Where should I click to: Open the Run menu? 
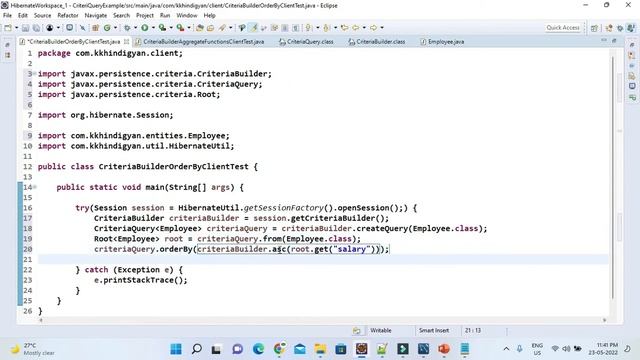(x=165, y=16)
